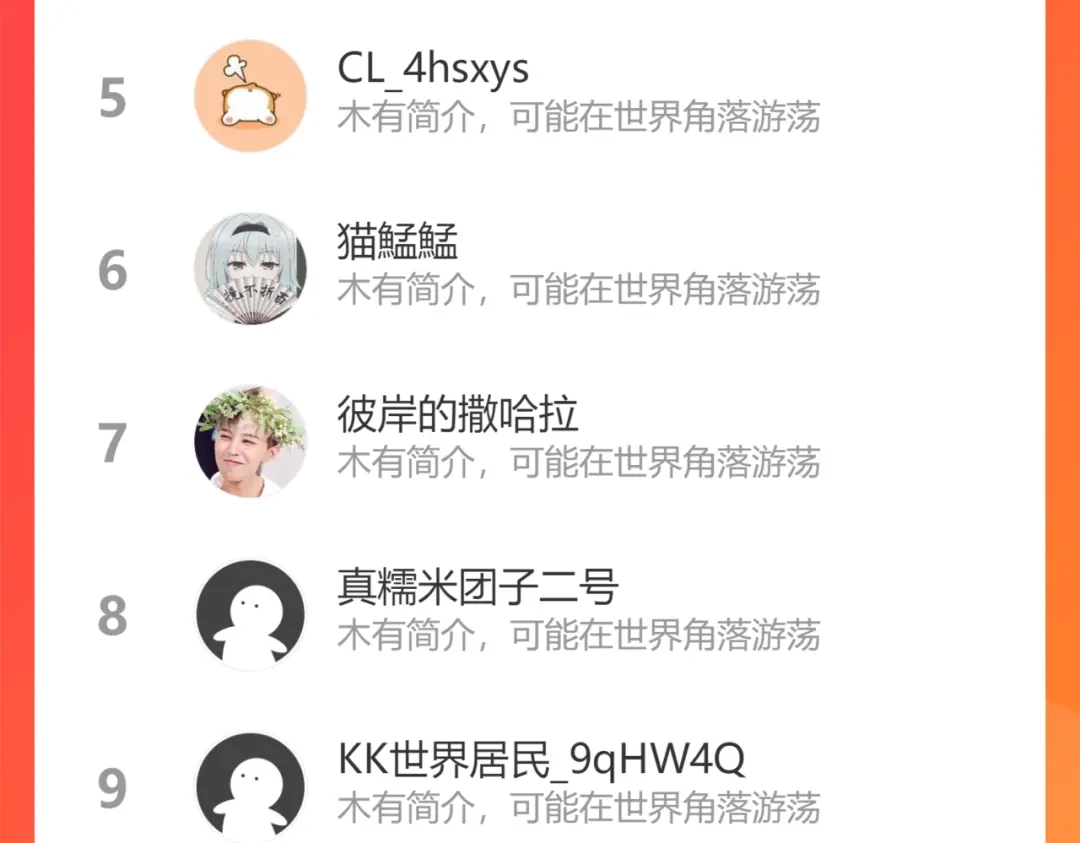Viewport: 1080px width, 843px height.
Task: Open user profile CL_4hsxys
Action: tap(433, 69)
